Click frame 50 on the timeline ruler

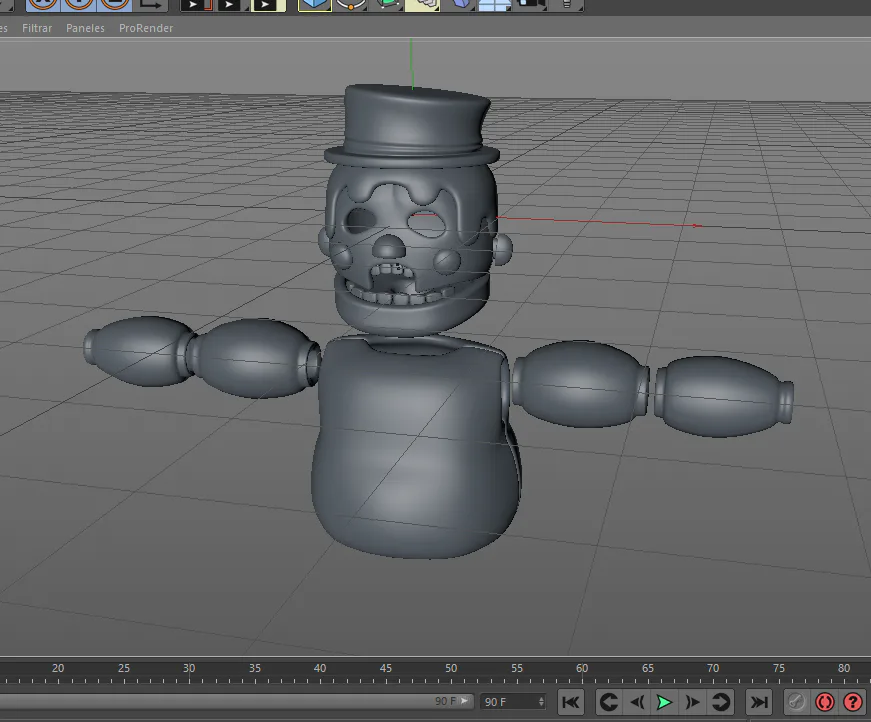451,669
